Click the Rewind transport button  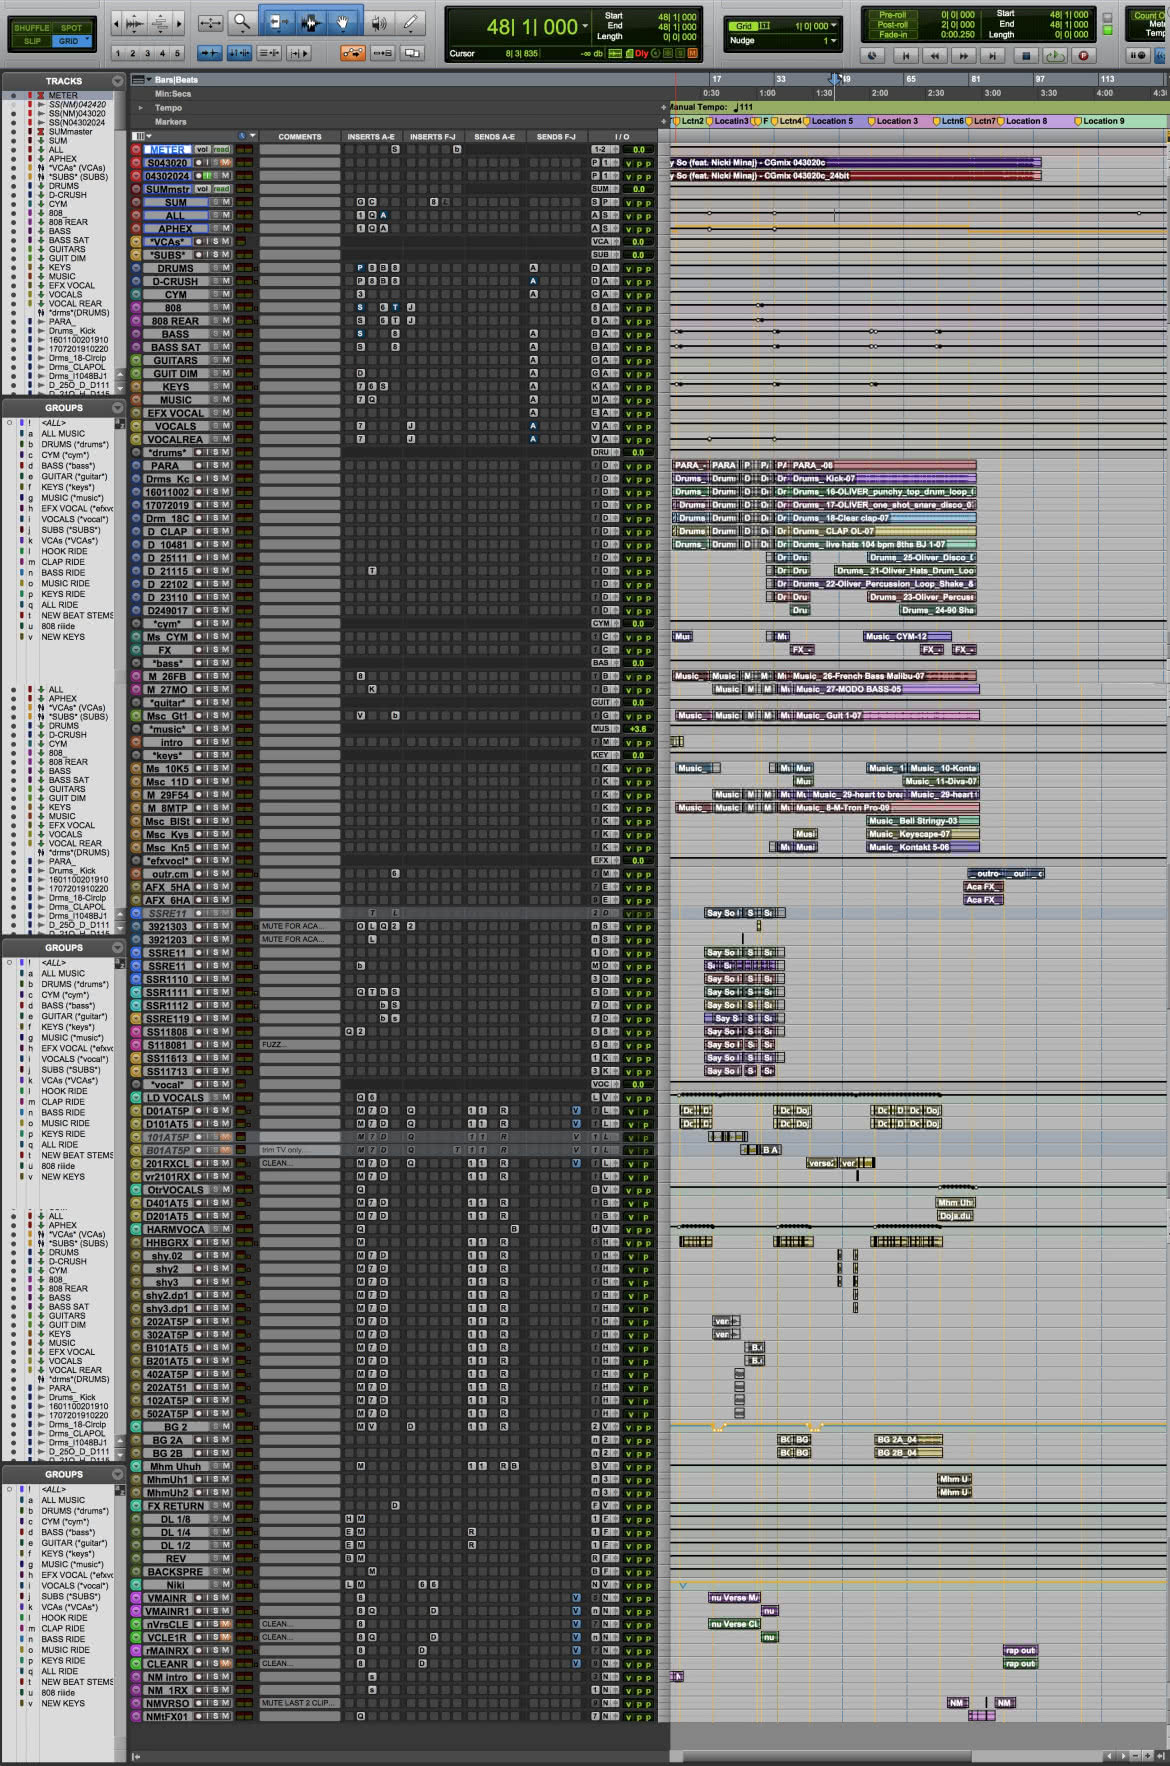(935, 57)
